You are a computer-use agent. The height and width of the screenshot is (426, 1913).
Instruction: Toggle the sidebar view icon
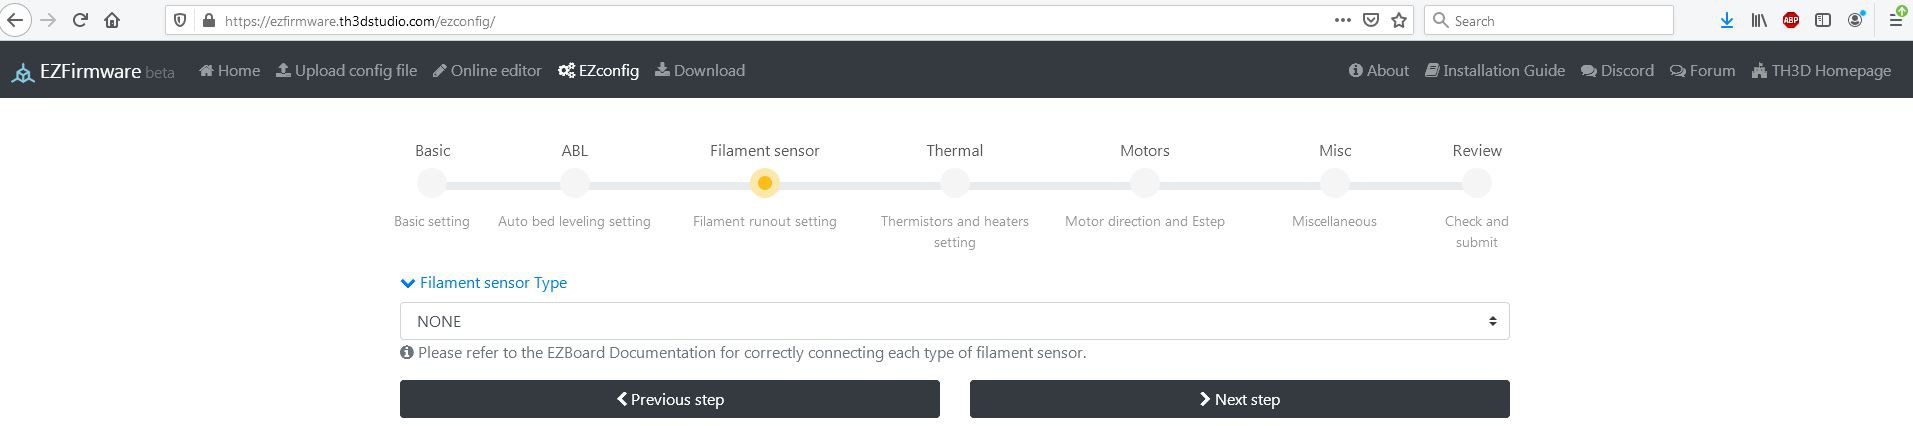tap(1823, 20)
